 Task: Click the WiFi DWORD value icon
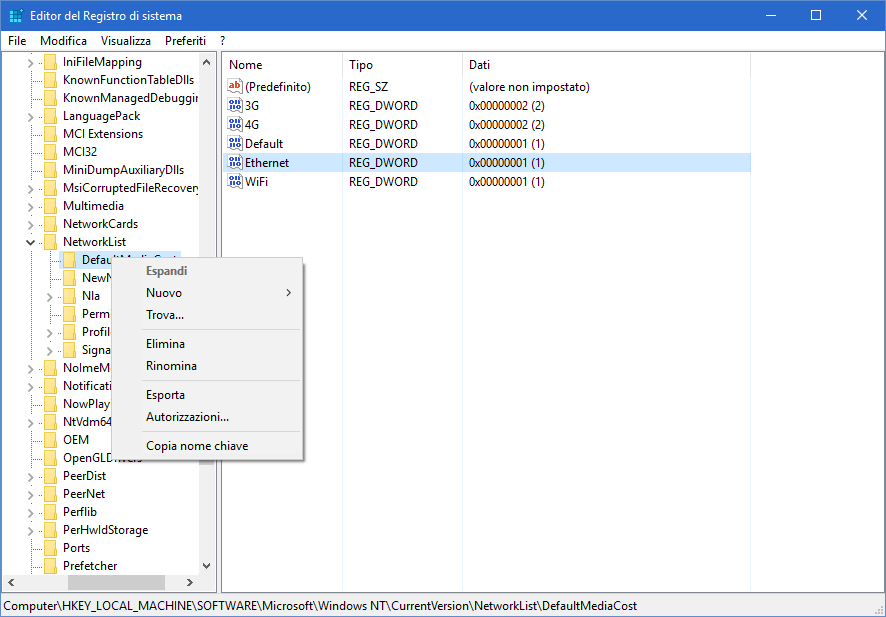tap(235, 182)
